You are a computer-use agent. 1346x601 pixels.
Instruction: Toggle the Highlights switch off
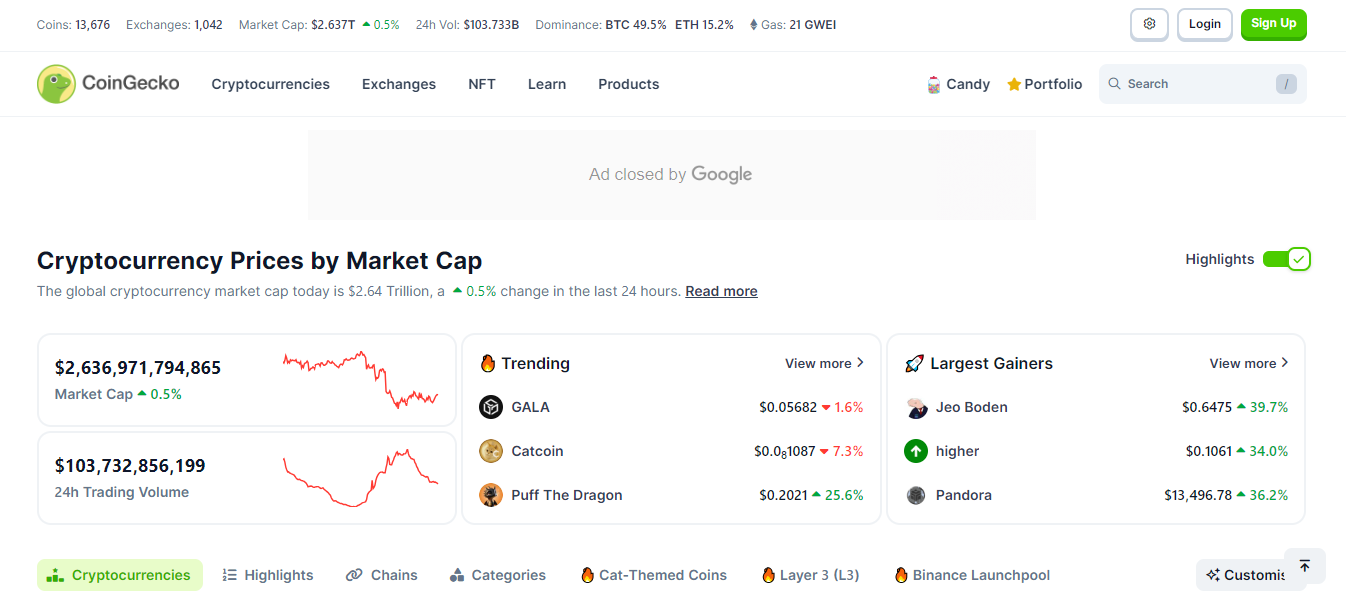(x=1286, y=259)
